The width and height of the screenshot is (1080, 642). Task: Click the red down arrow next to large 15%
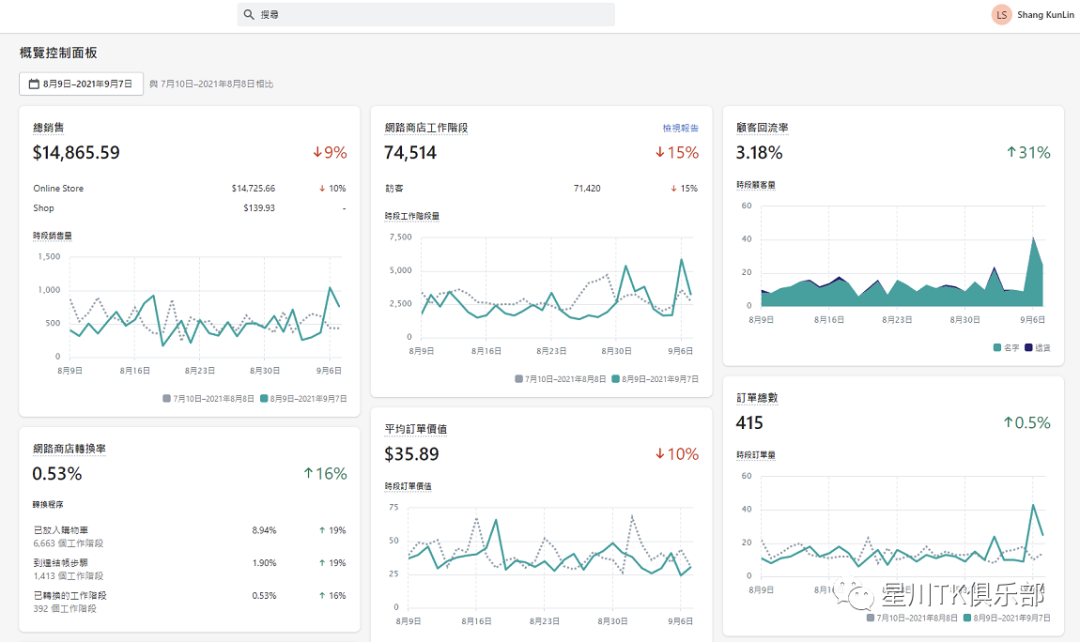[660, 152]
